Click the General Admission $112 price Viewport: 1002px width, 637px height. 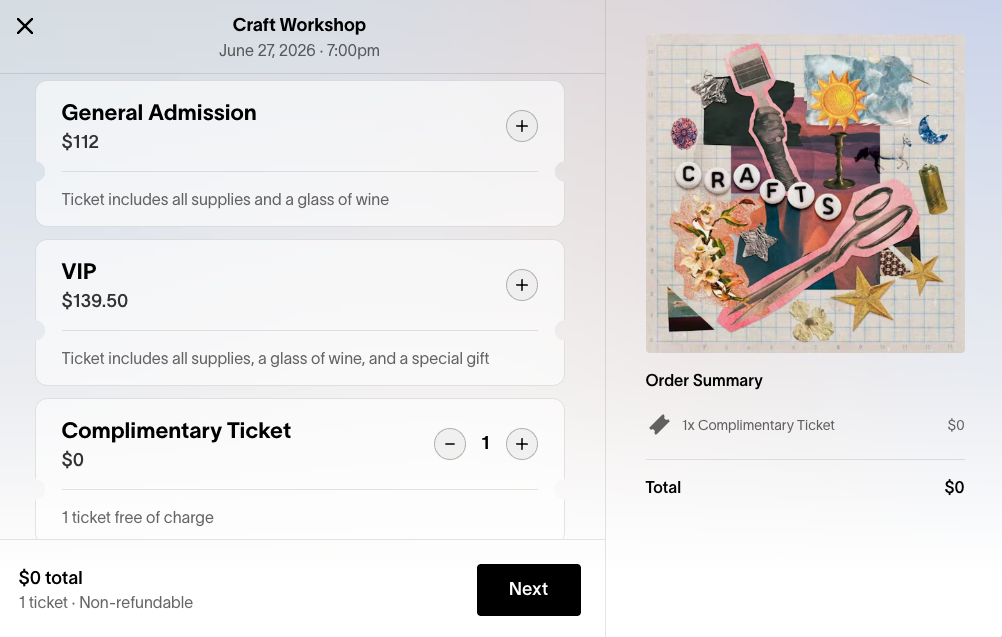point(80,142)
